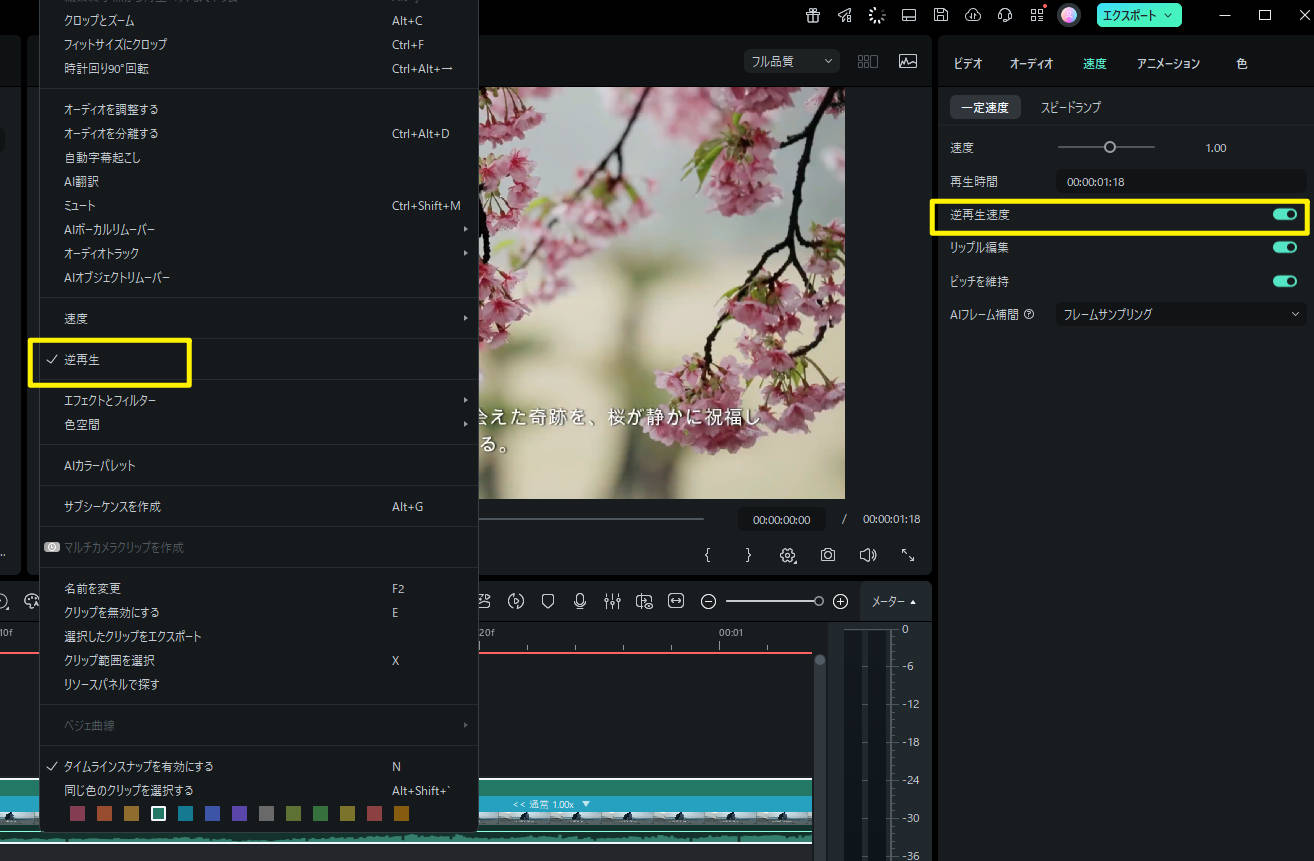The width and height of the screenshot is (1314, 861).
Task: Switch to the スピードランプ button
Action: coord(1070,107)
